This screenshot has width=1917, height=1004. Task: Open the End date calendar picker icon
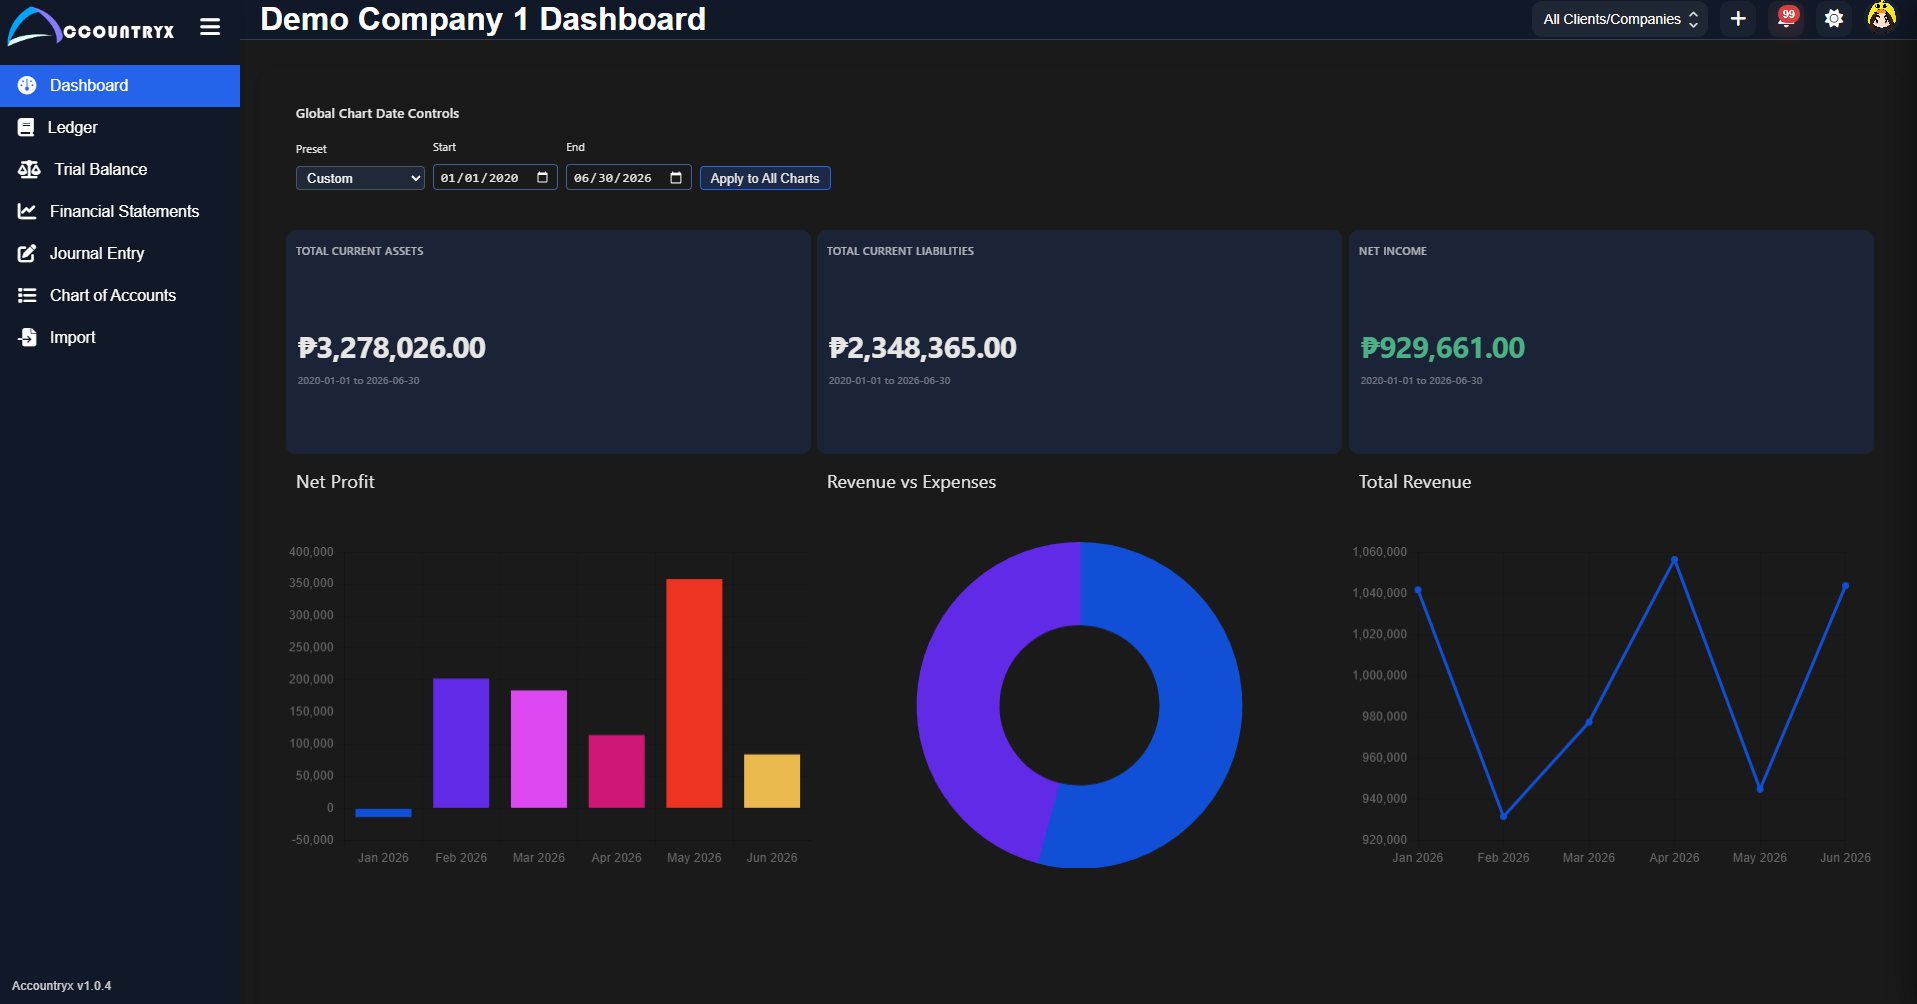[676, 177]
